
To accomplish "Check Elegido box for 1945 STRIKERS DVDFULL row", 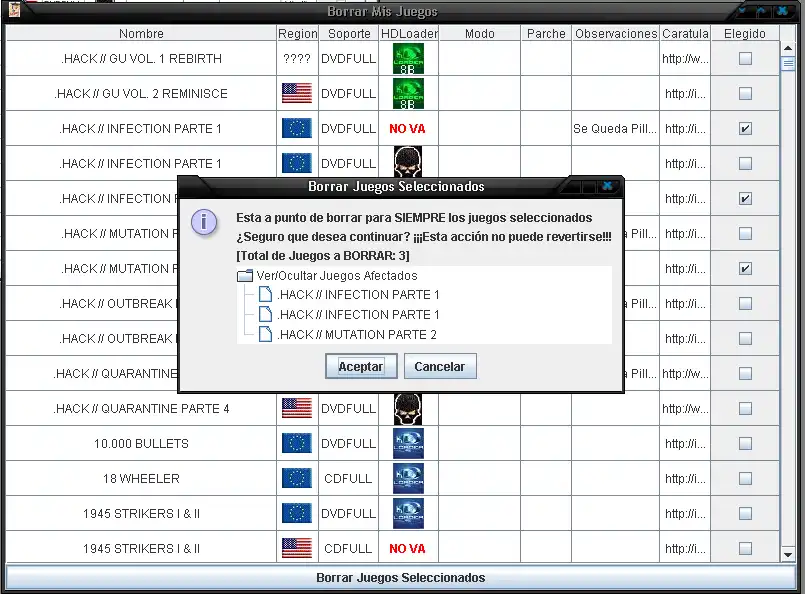I will 745,513.
